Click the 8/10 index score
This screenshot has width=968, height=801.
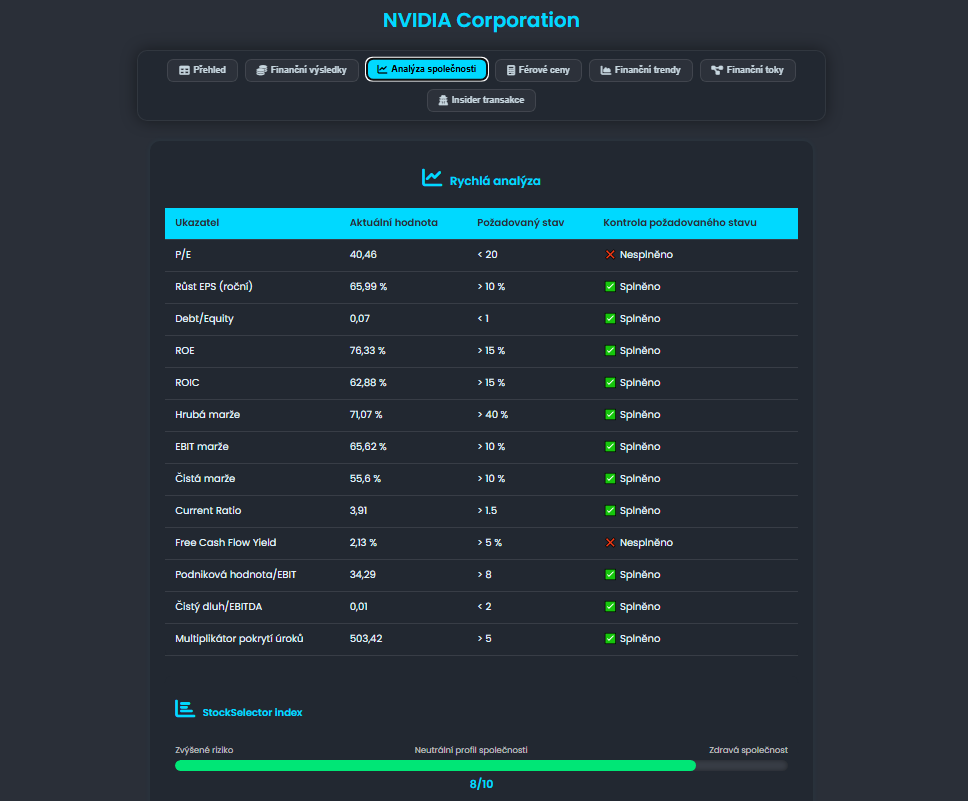click(x=482, y=784)
